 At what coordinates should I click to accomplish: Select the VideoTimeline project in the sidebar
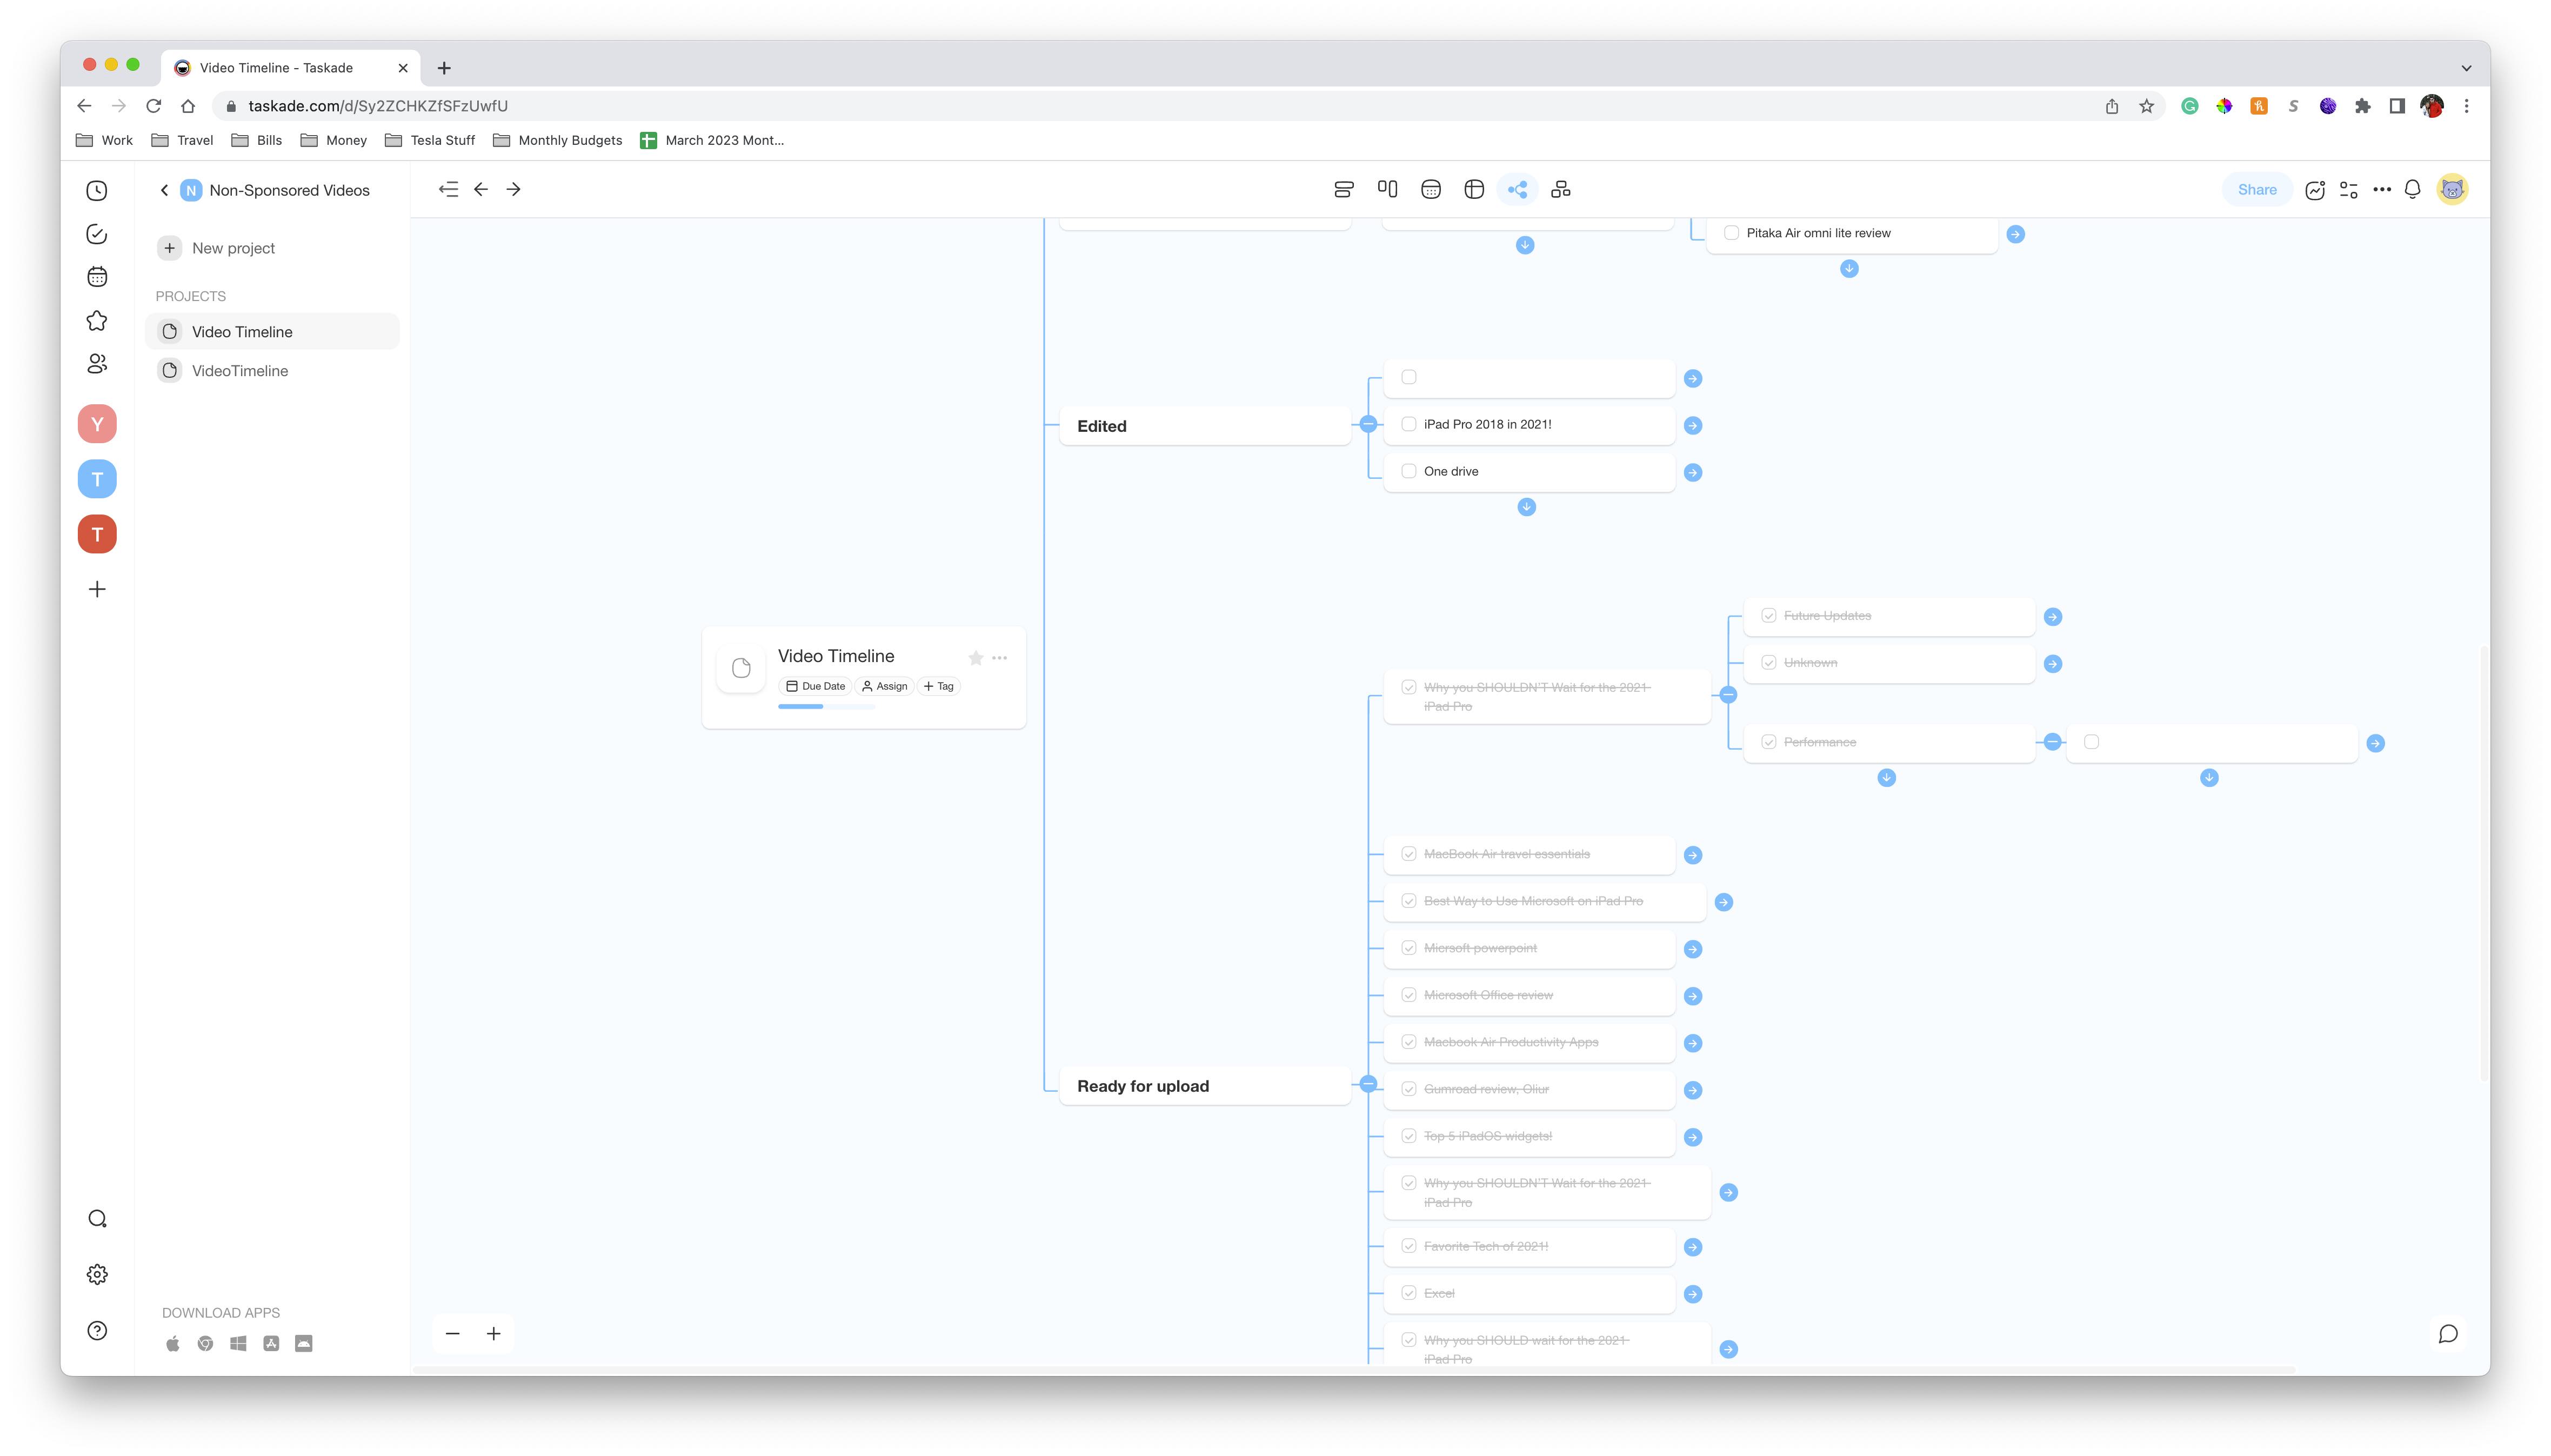click(240, 370)
